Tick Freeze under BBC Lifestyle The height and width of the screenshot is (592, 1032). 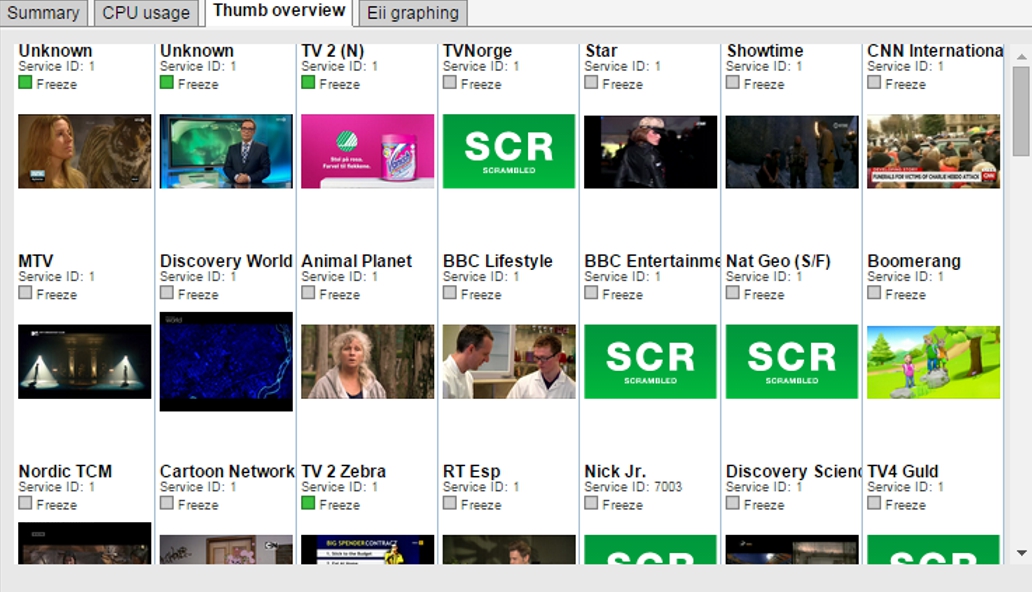[x=450, y=292]
